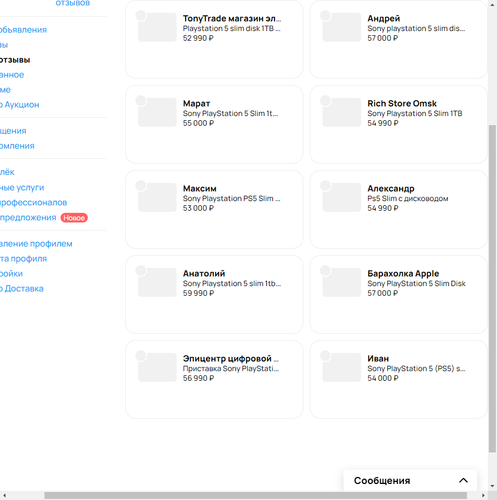Screen dimensions: 497x500
Task: Click the 53 000 ₽ price text
Action: pos(198,208)
